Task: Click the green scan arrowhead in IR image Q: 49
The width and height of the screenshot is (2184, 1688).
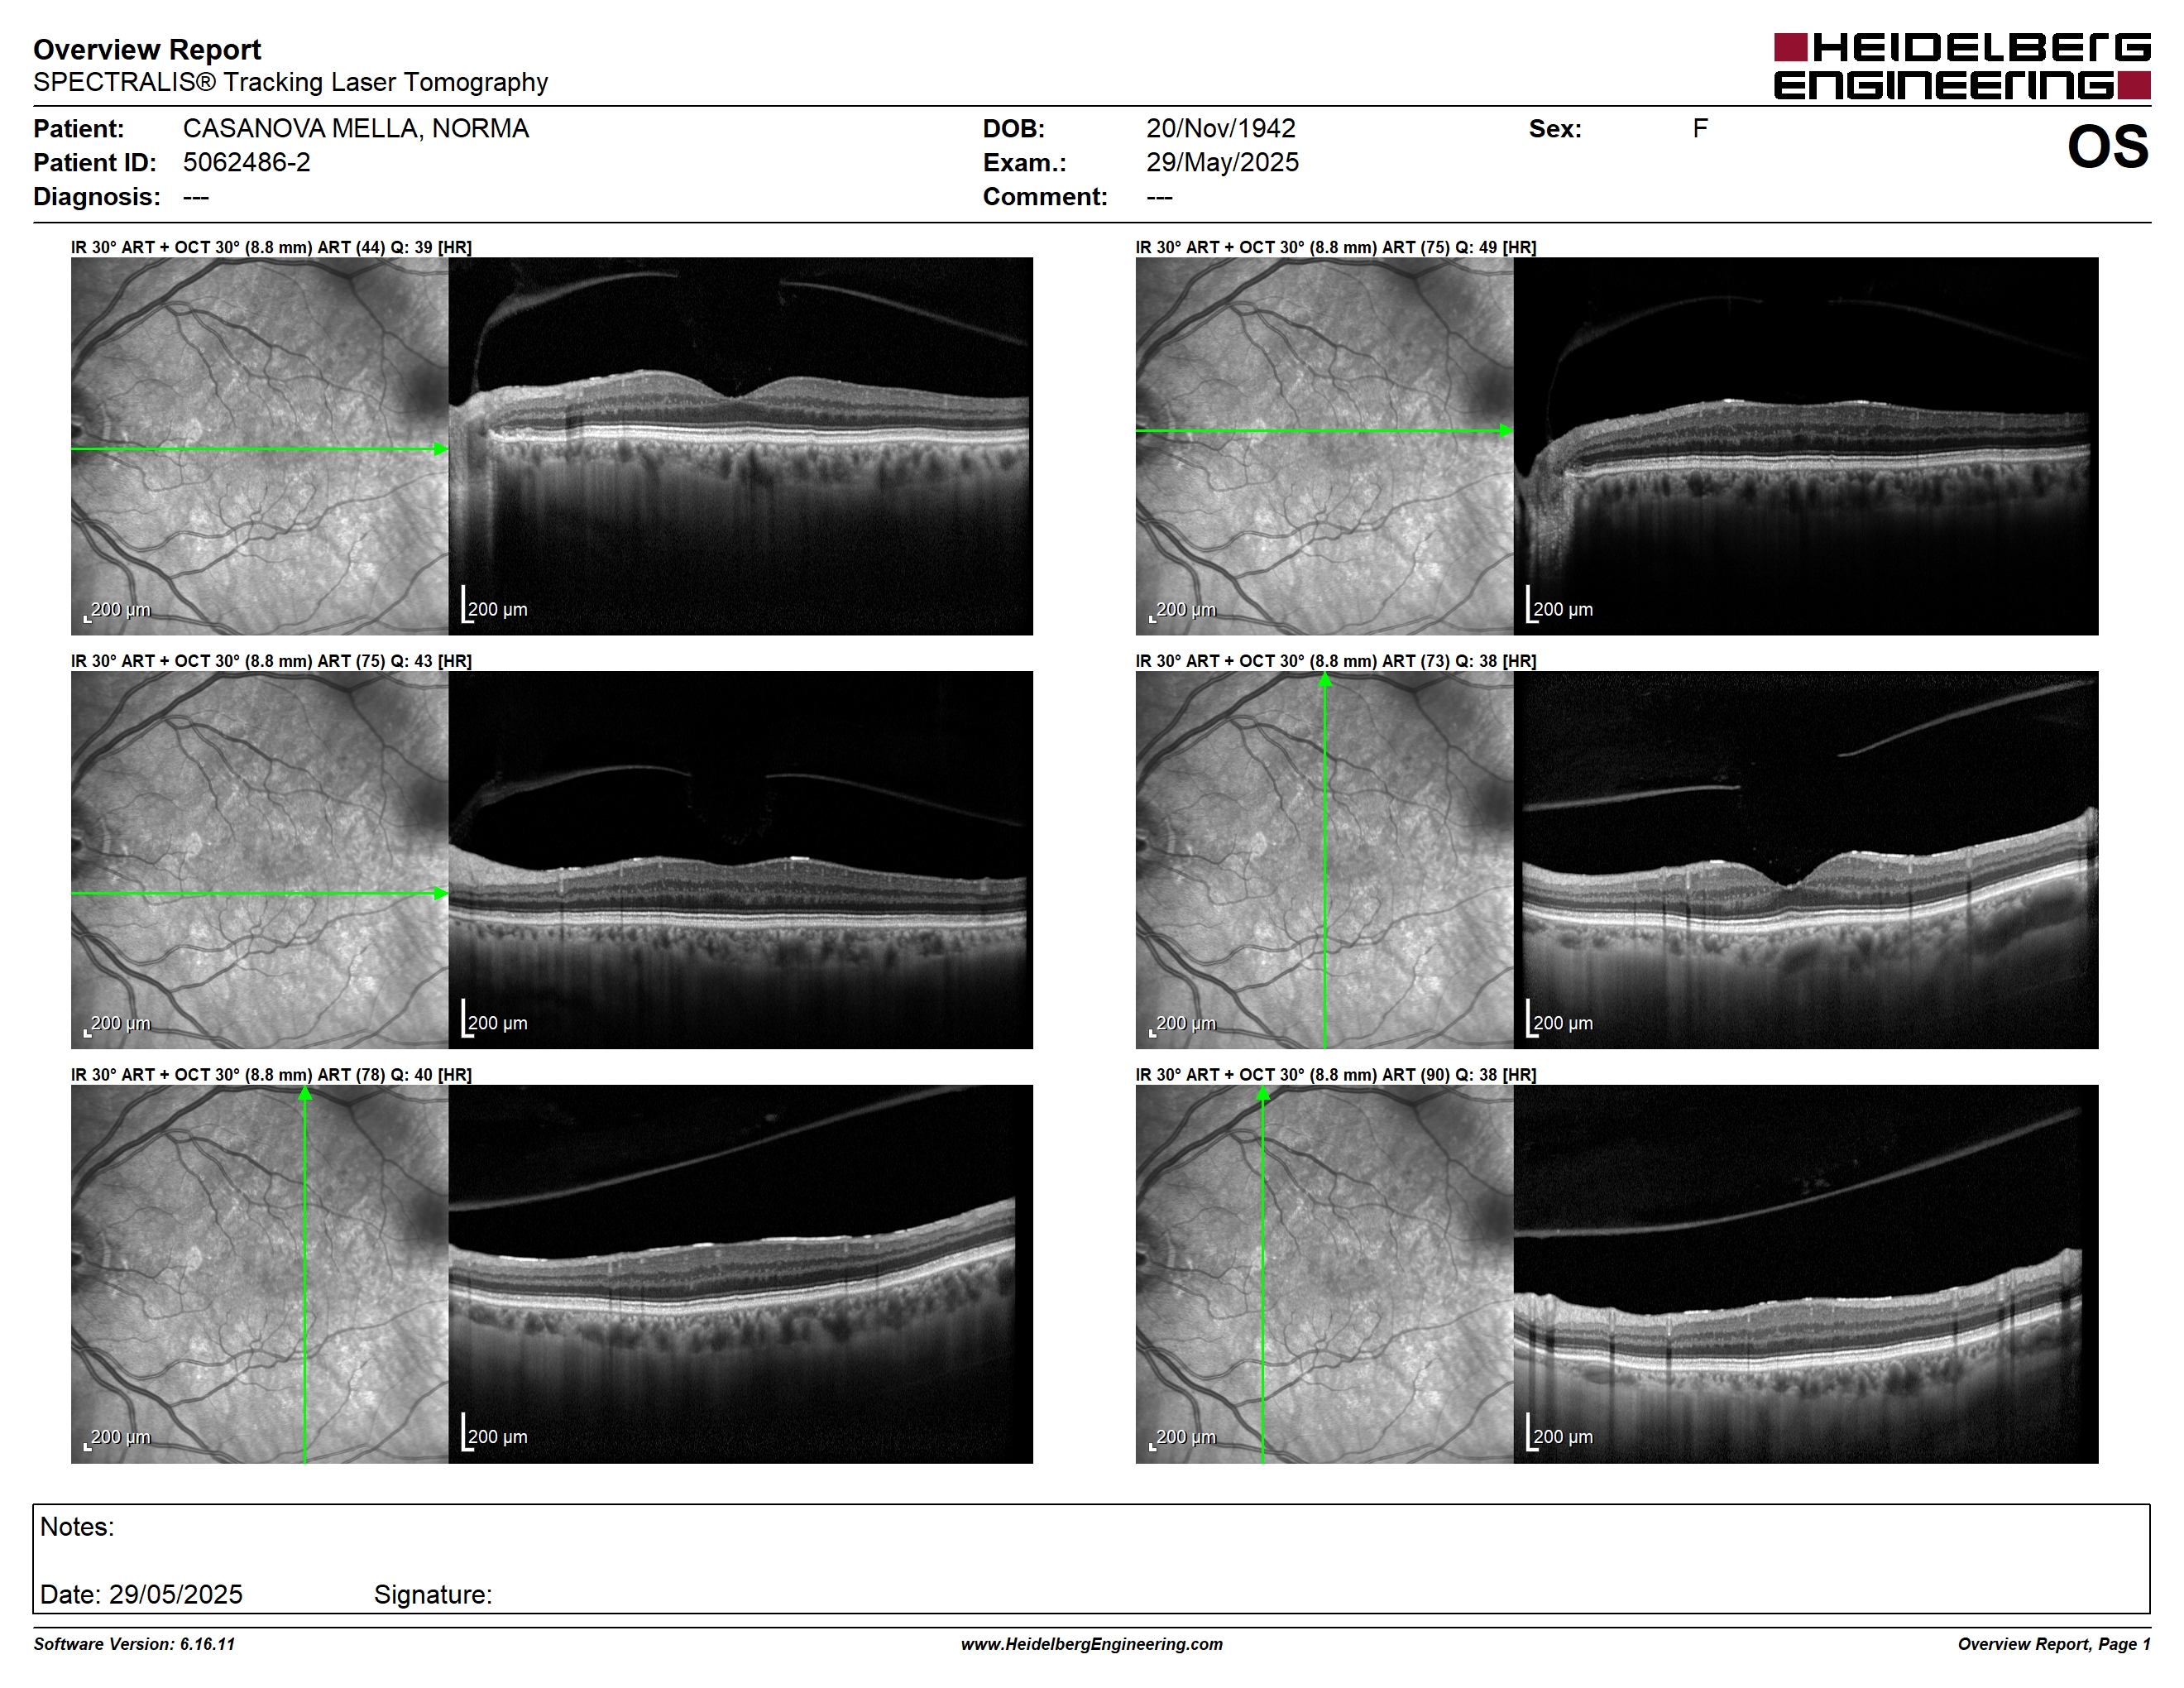Action: point(1506,430)
